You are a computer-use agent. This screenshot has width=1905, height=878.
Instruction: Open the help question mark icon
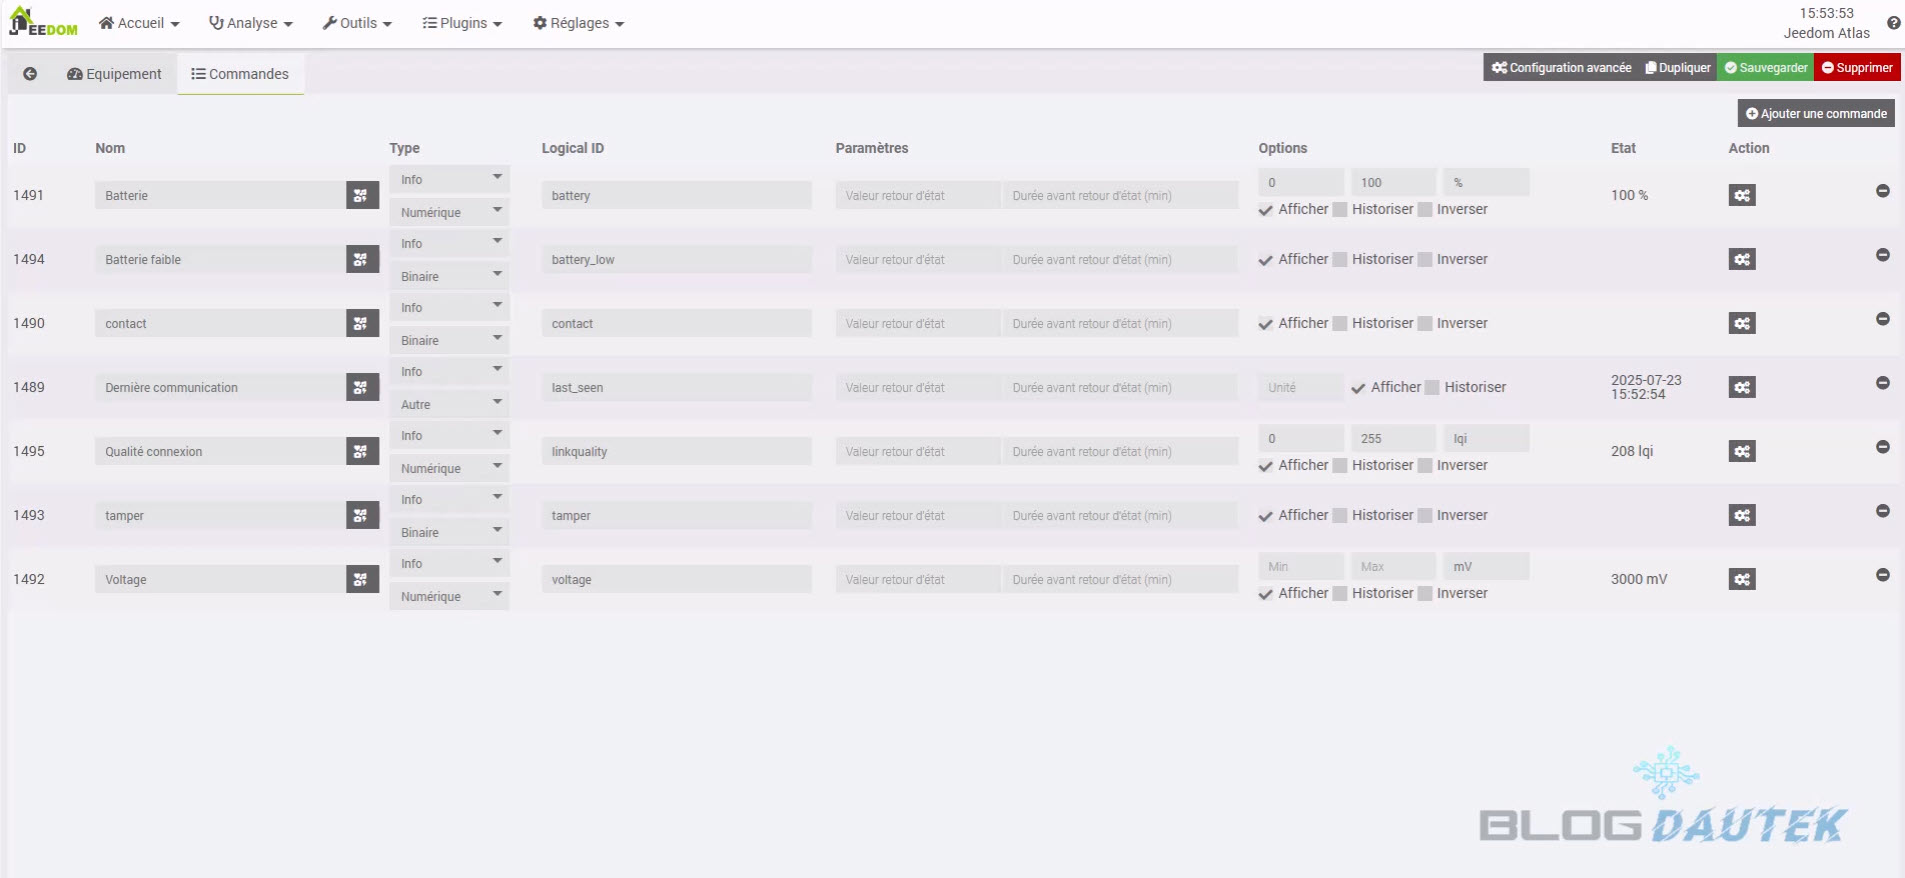click(1893, 23)
